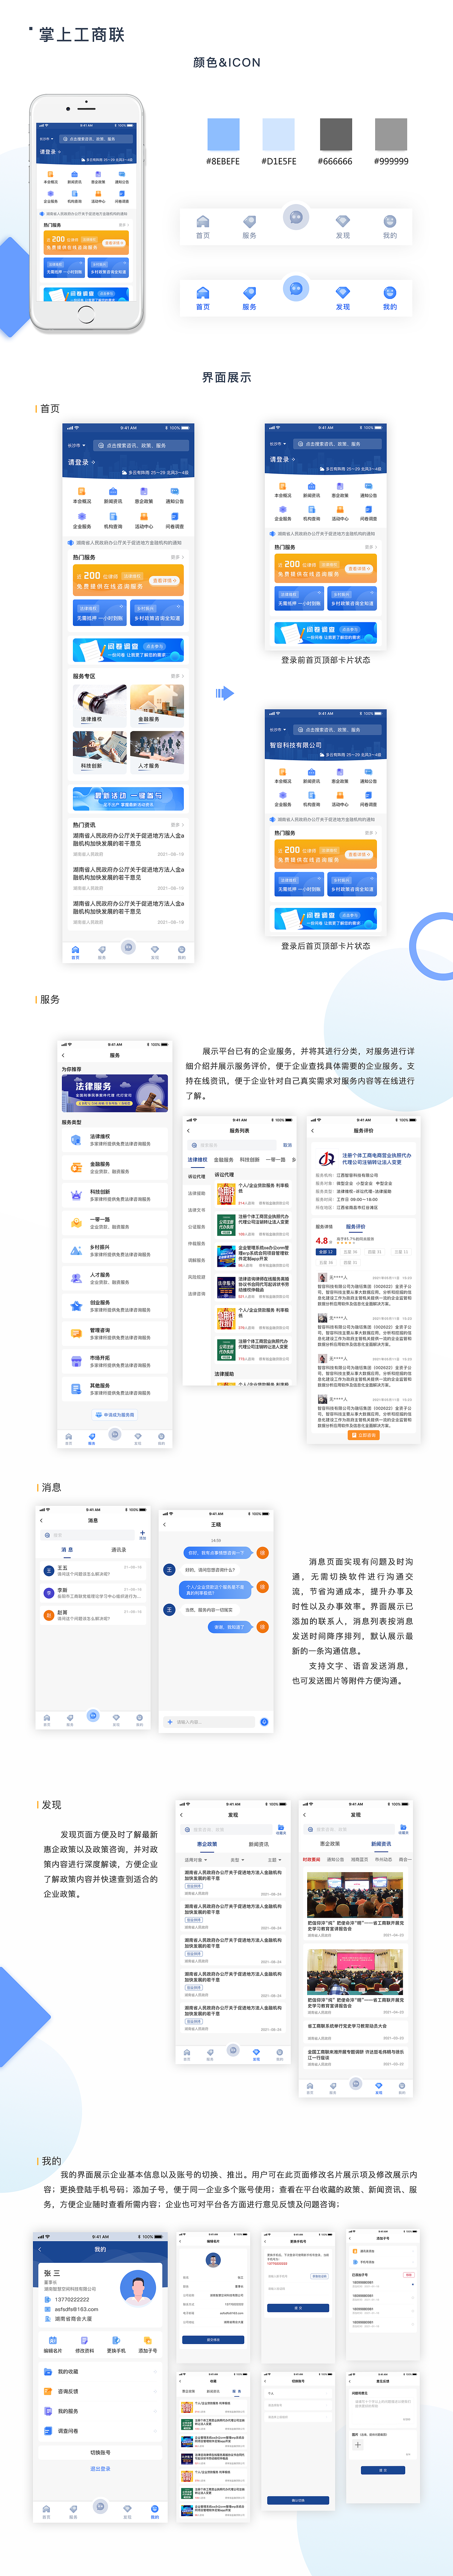Click the orange 立即咨询 button
The image size is (453, 2576).
(364, 1435)
